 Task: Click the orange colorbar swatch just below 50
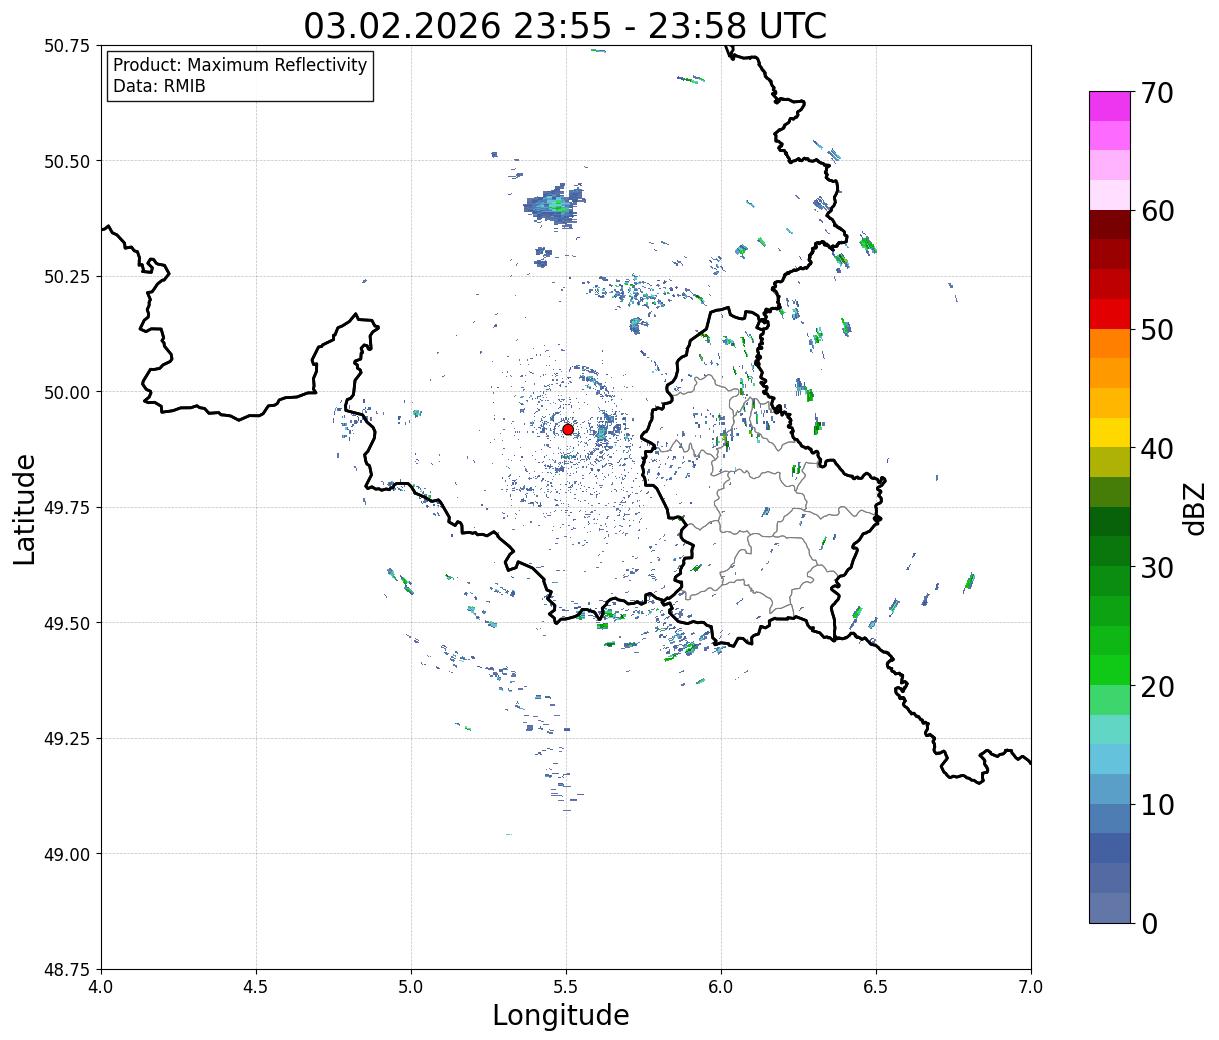pos(1110,343)
